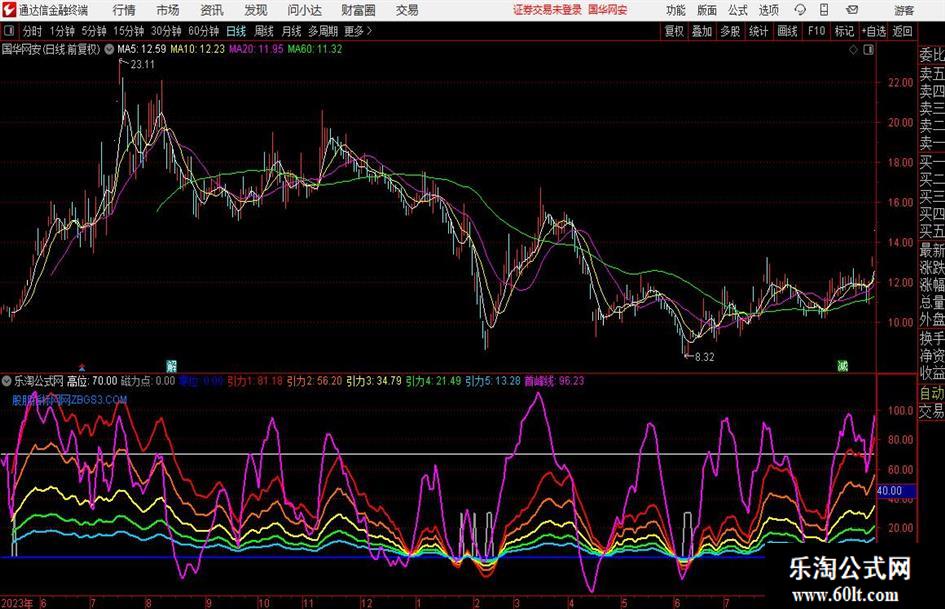Open the 公式 menu
Viewport: 945px width, 609px height.
click(x=737, y=10)
